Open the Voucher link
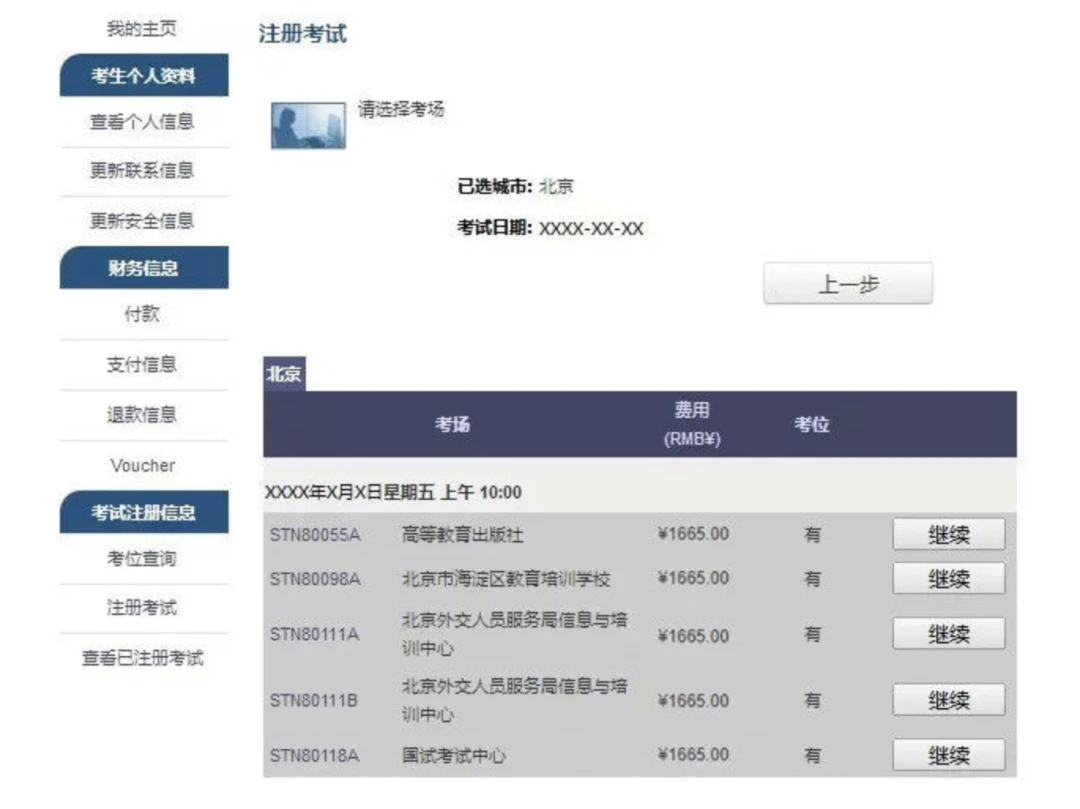1080x809 pixels. click(x=143, y=465)
